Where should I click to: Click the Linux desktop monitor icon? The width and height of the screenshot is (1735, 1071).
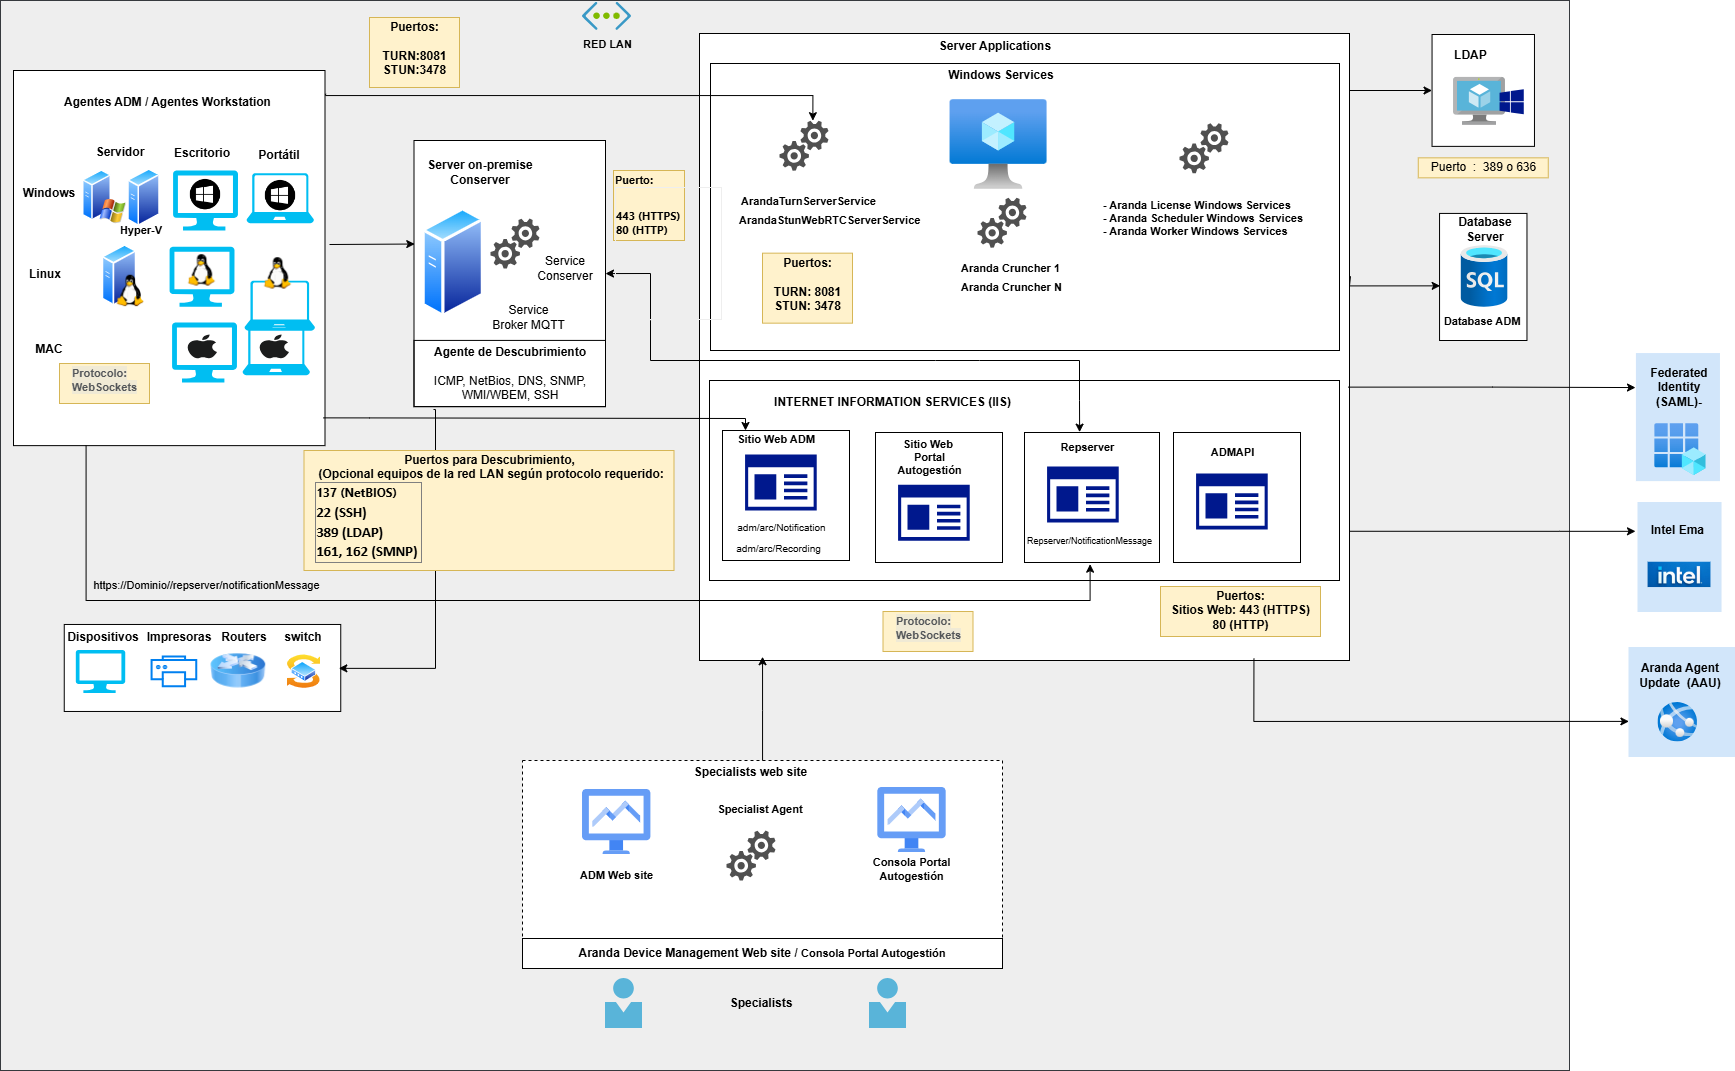[202, 276]
